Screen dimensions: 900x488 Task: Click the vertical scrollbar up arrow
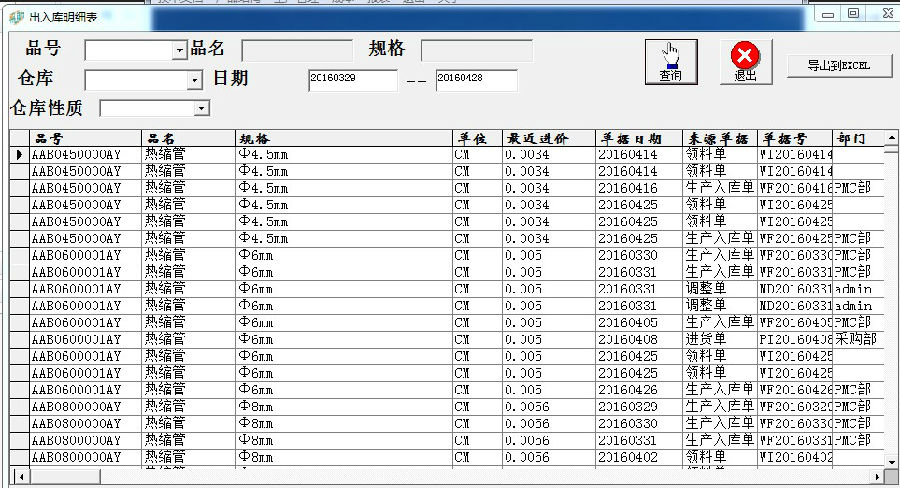(889, 138)
